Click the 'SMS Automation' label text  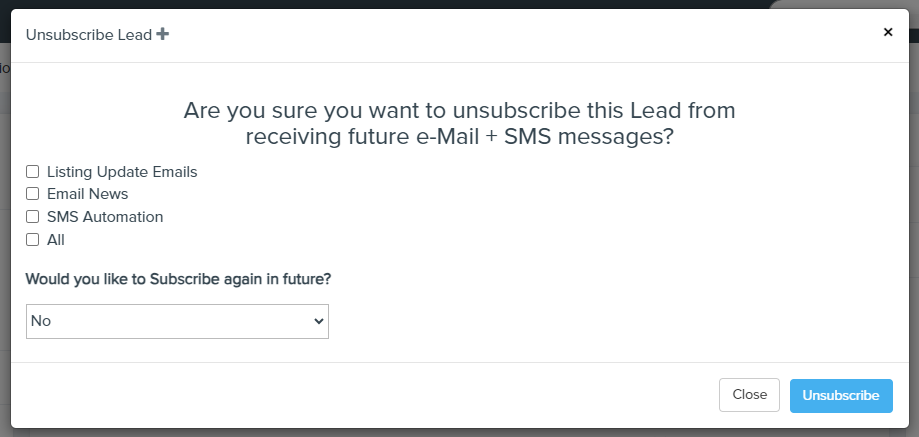[105, 217]
